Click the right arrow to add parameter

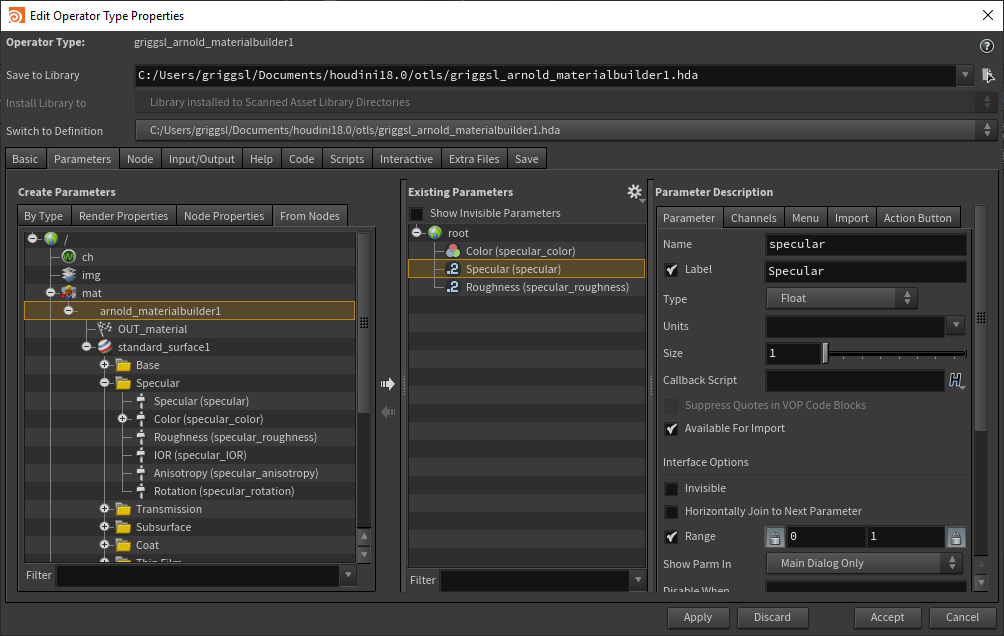387,384
